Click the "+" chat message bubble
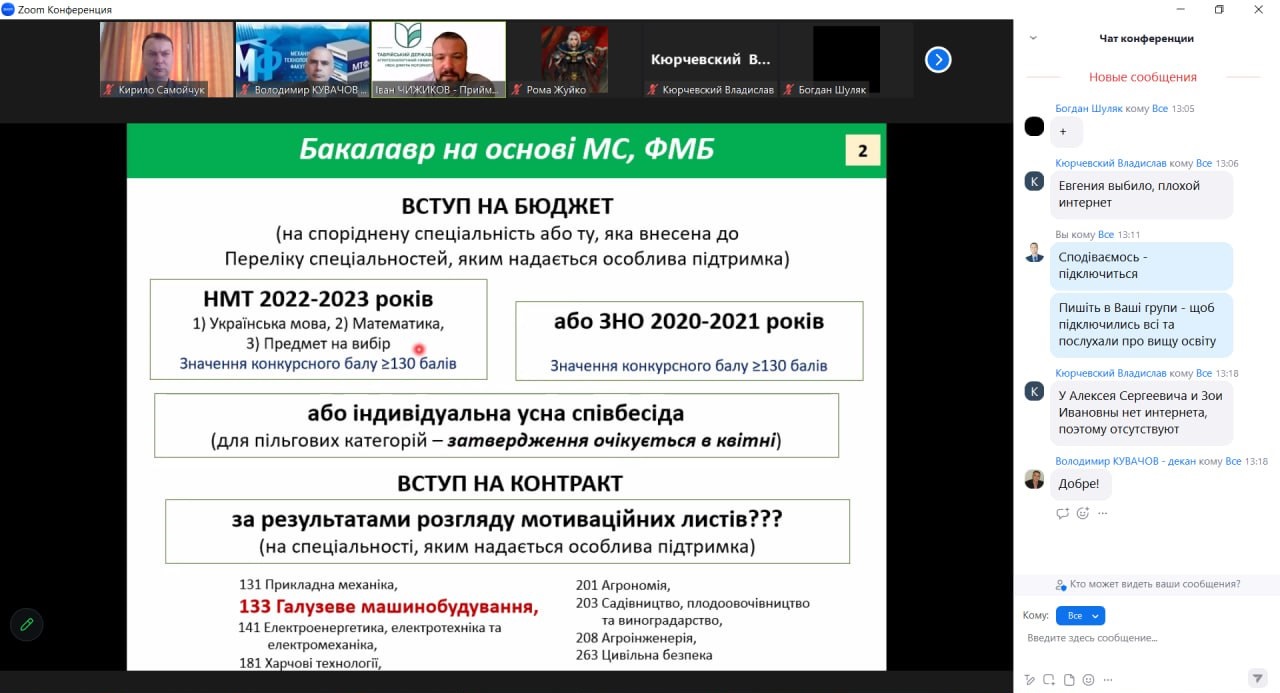This screenshot has height=693, width=1280. 1066,132
